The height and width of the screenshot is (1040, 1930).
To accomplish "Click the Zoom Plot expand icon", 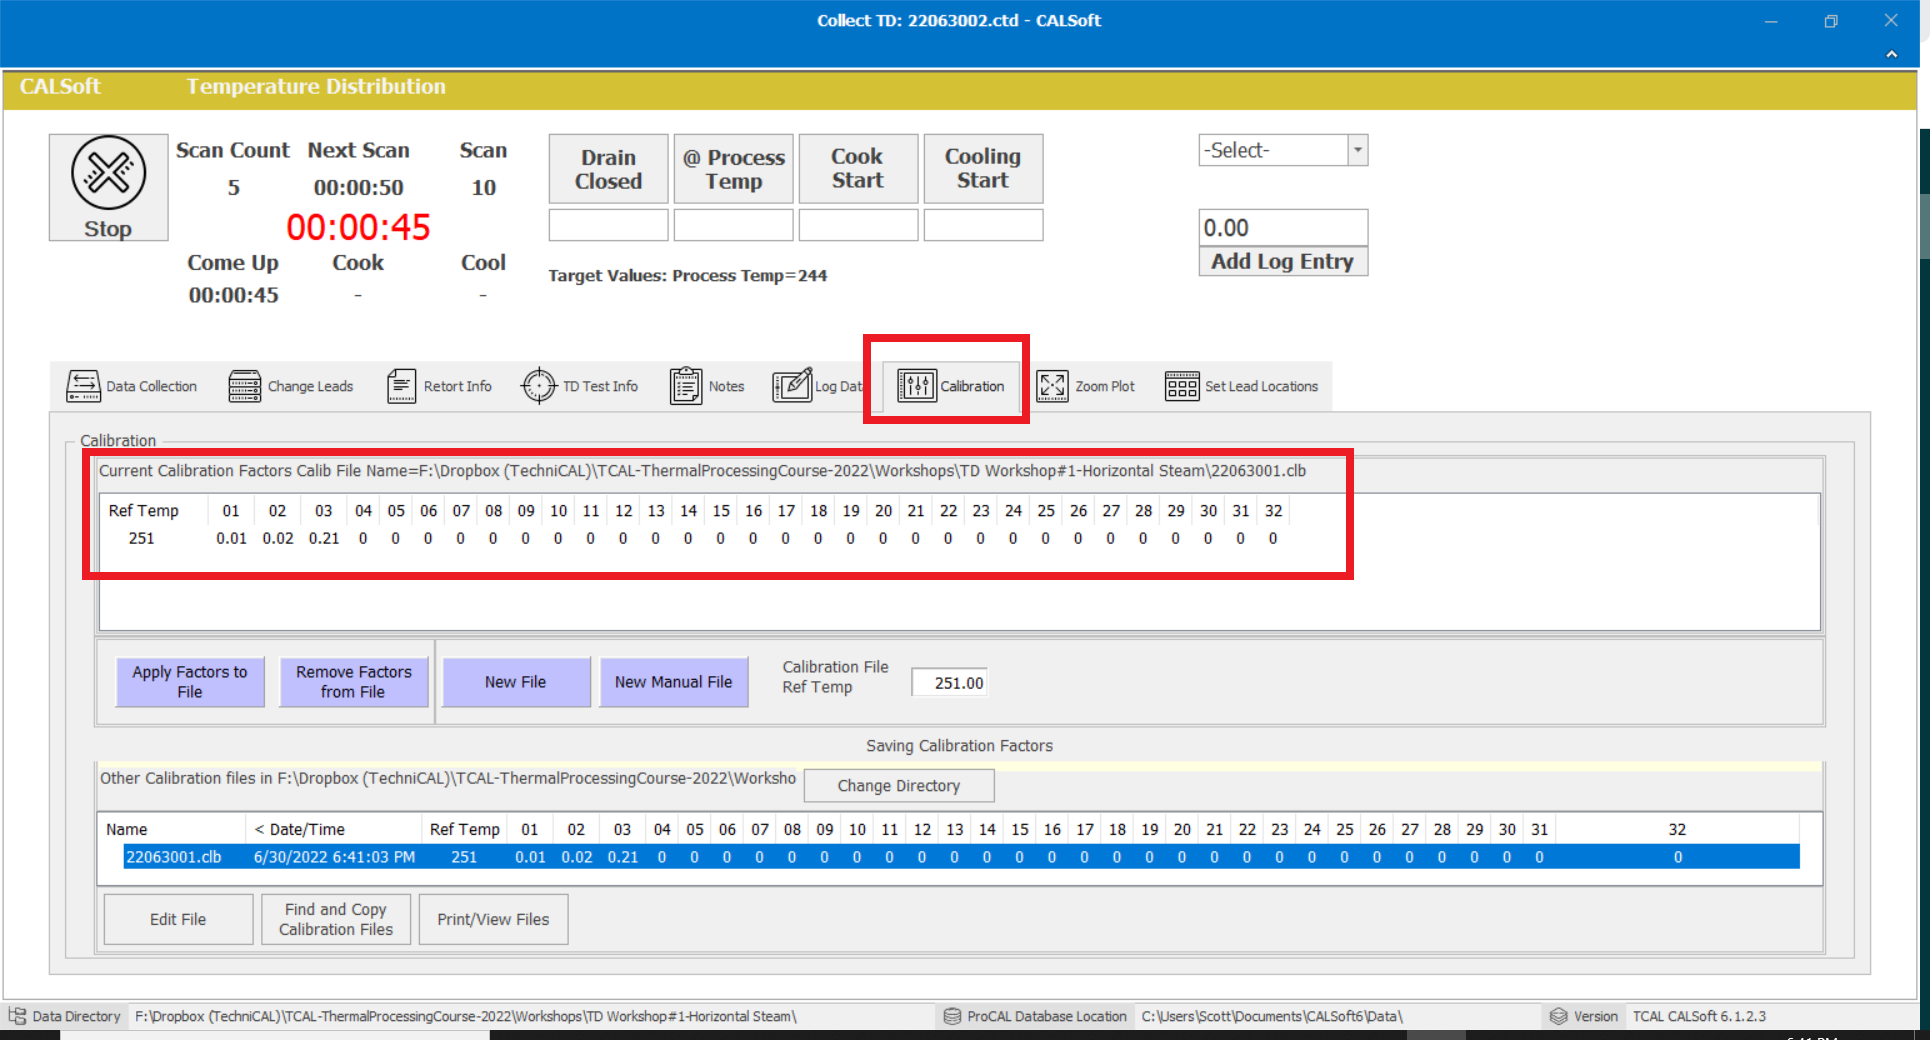I will pos(1052,386).
